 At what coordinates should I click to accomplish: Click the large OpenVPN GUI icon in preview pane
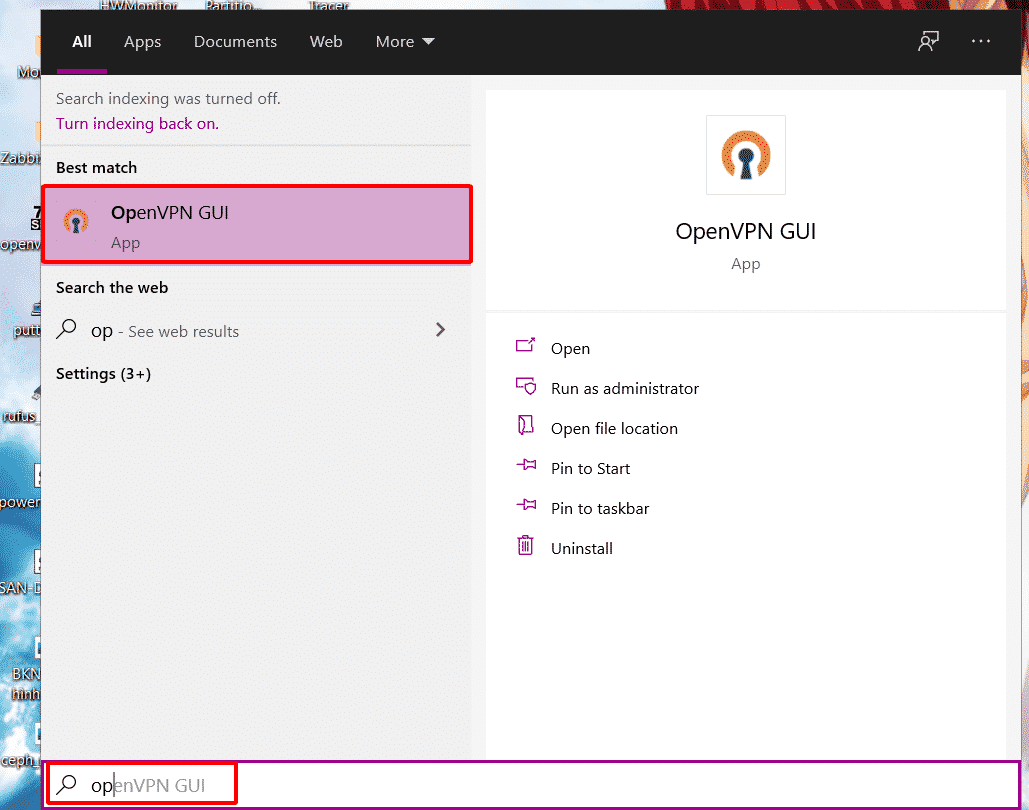[x=745, y=155]
